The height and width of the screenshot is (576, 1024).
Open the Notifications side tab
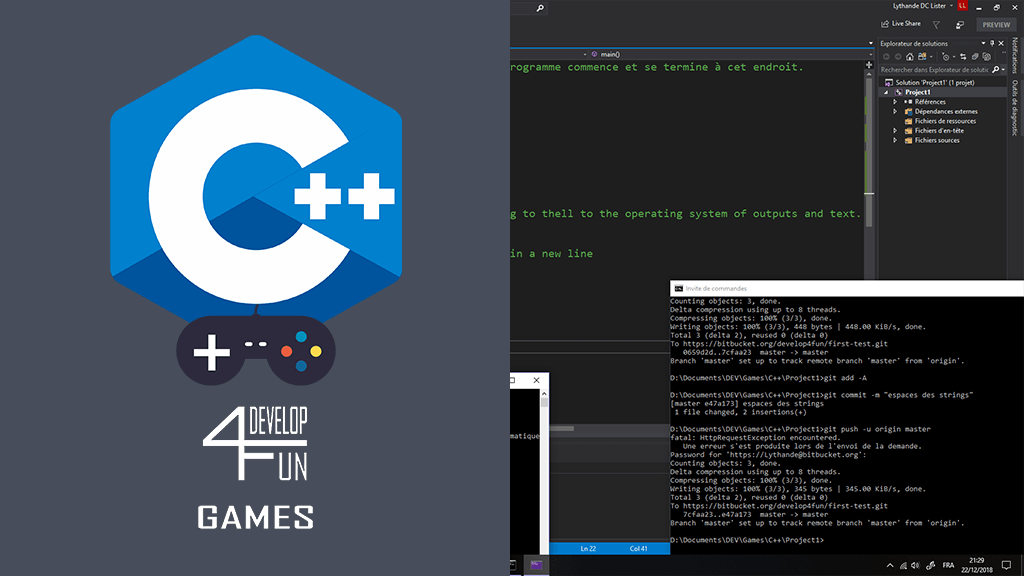pyautogui.click(x=1014, y=56)
